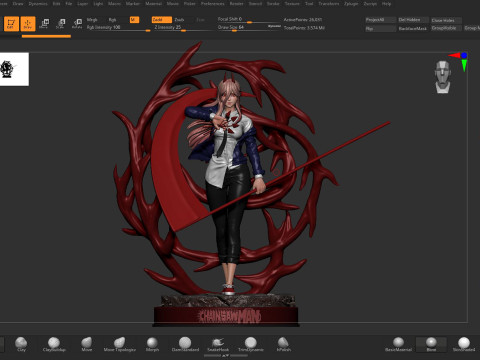Click the GroupVisible button
480x360 pixels.
tap(446, 28)
